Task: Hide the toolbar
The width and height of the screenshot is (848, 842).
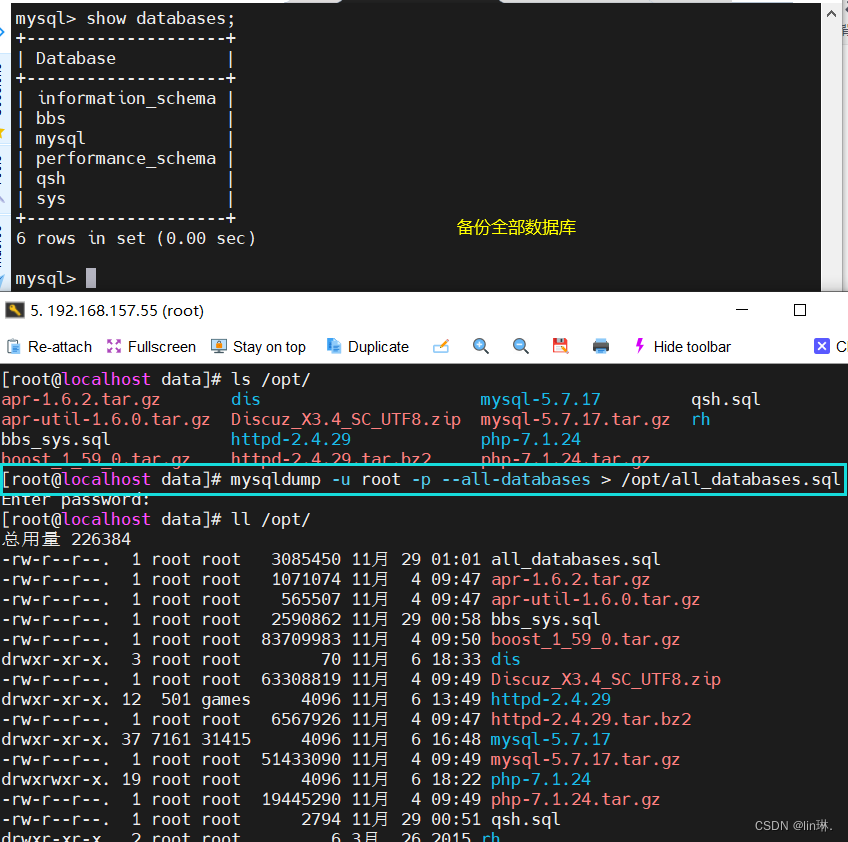Action: (x=683, y=347)
